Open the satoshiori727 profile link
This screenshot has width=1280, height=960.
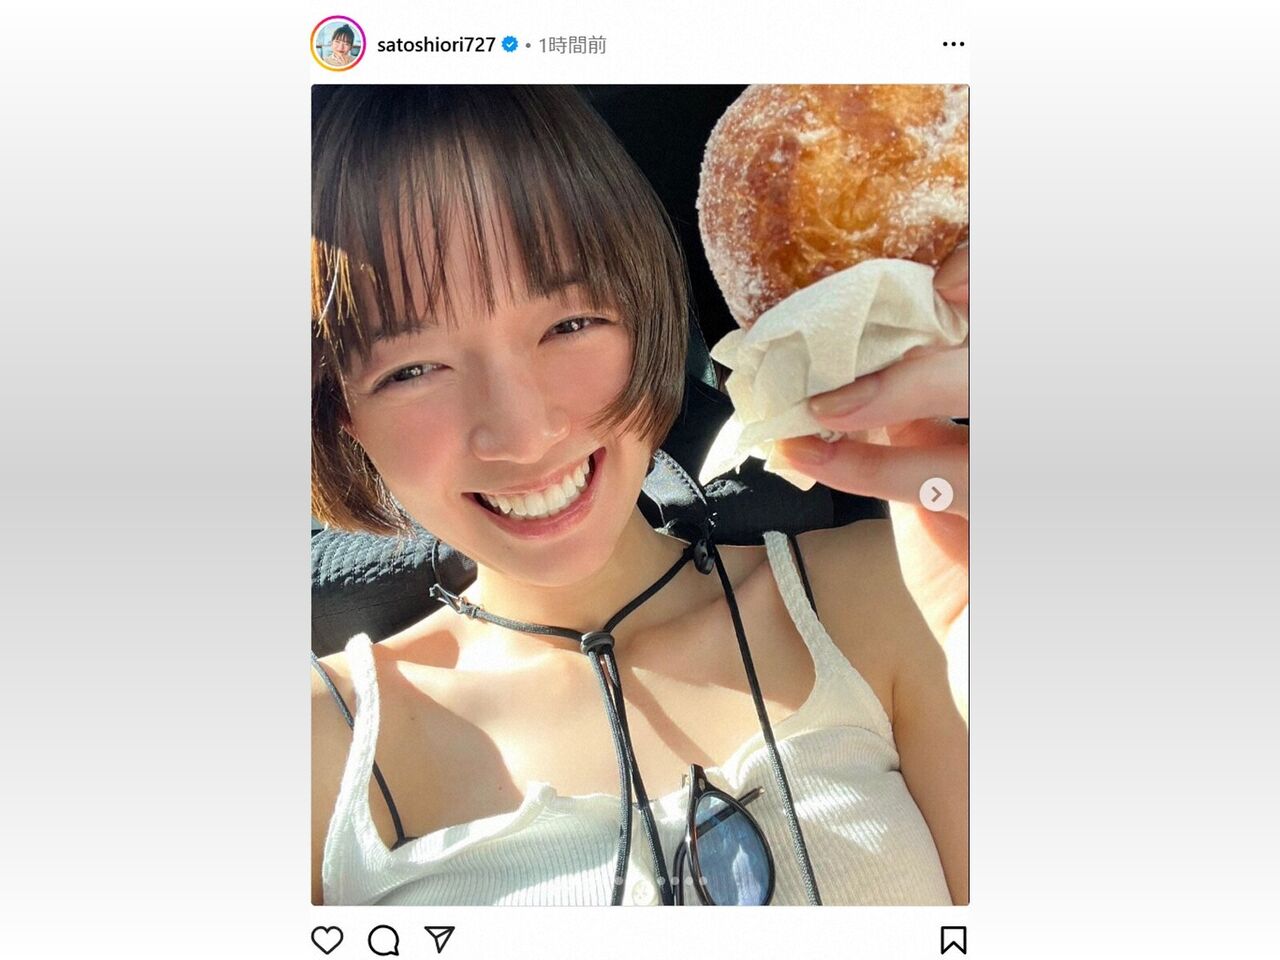[x=436, y=45]
